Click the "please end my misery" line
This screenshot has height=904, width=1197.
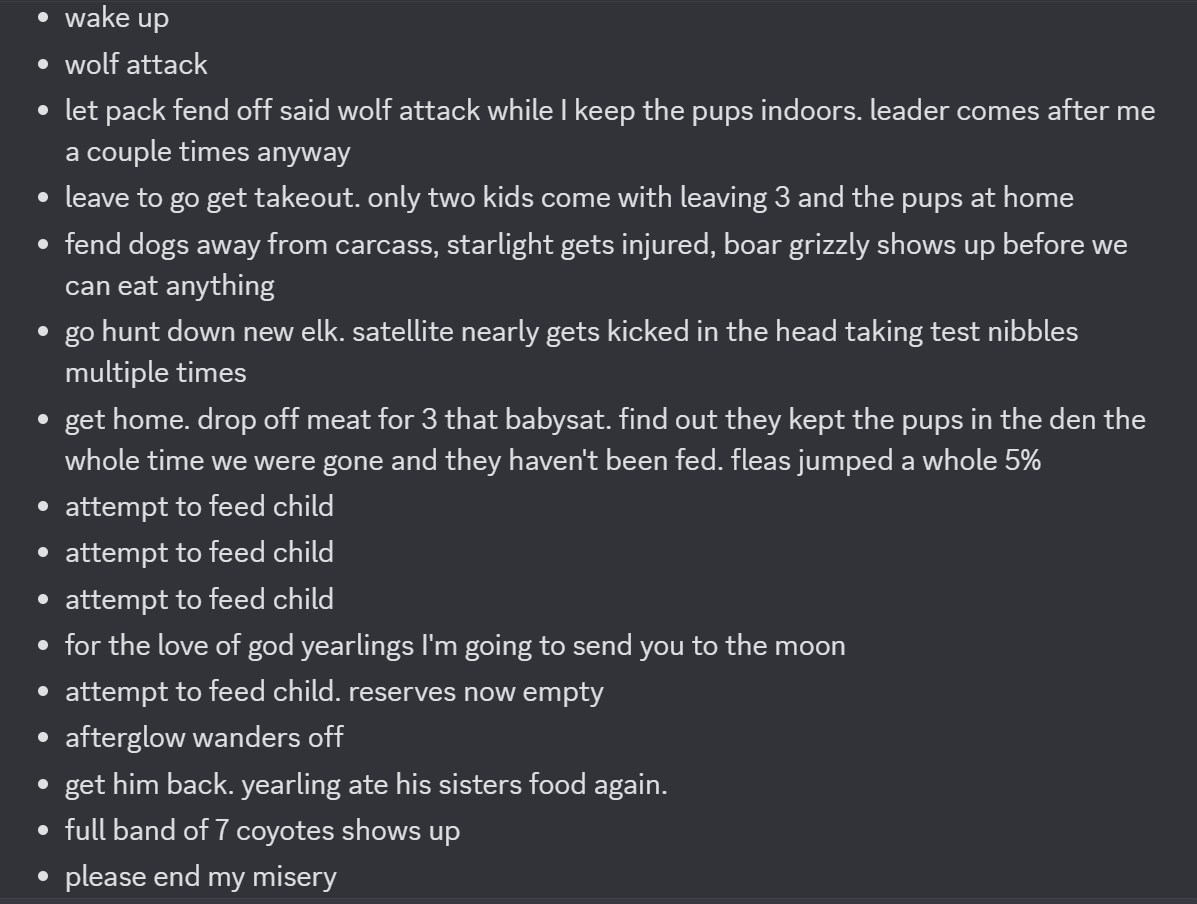(x=200, y=877)
